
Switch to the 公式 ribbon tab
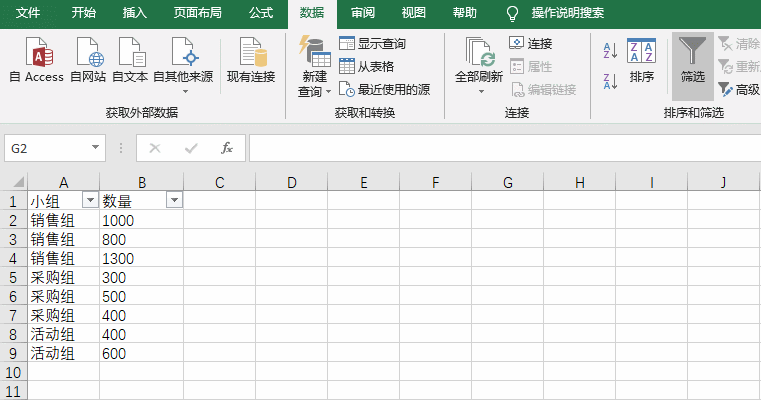tap(260, 13)
